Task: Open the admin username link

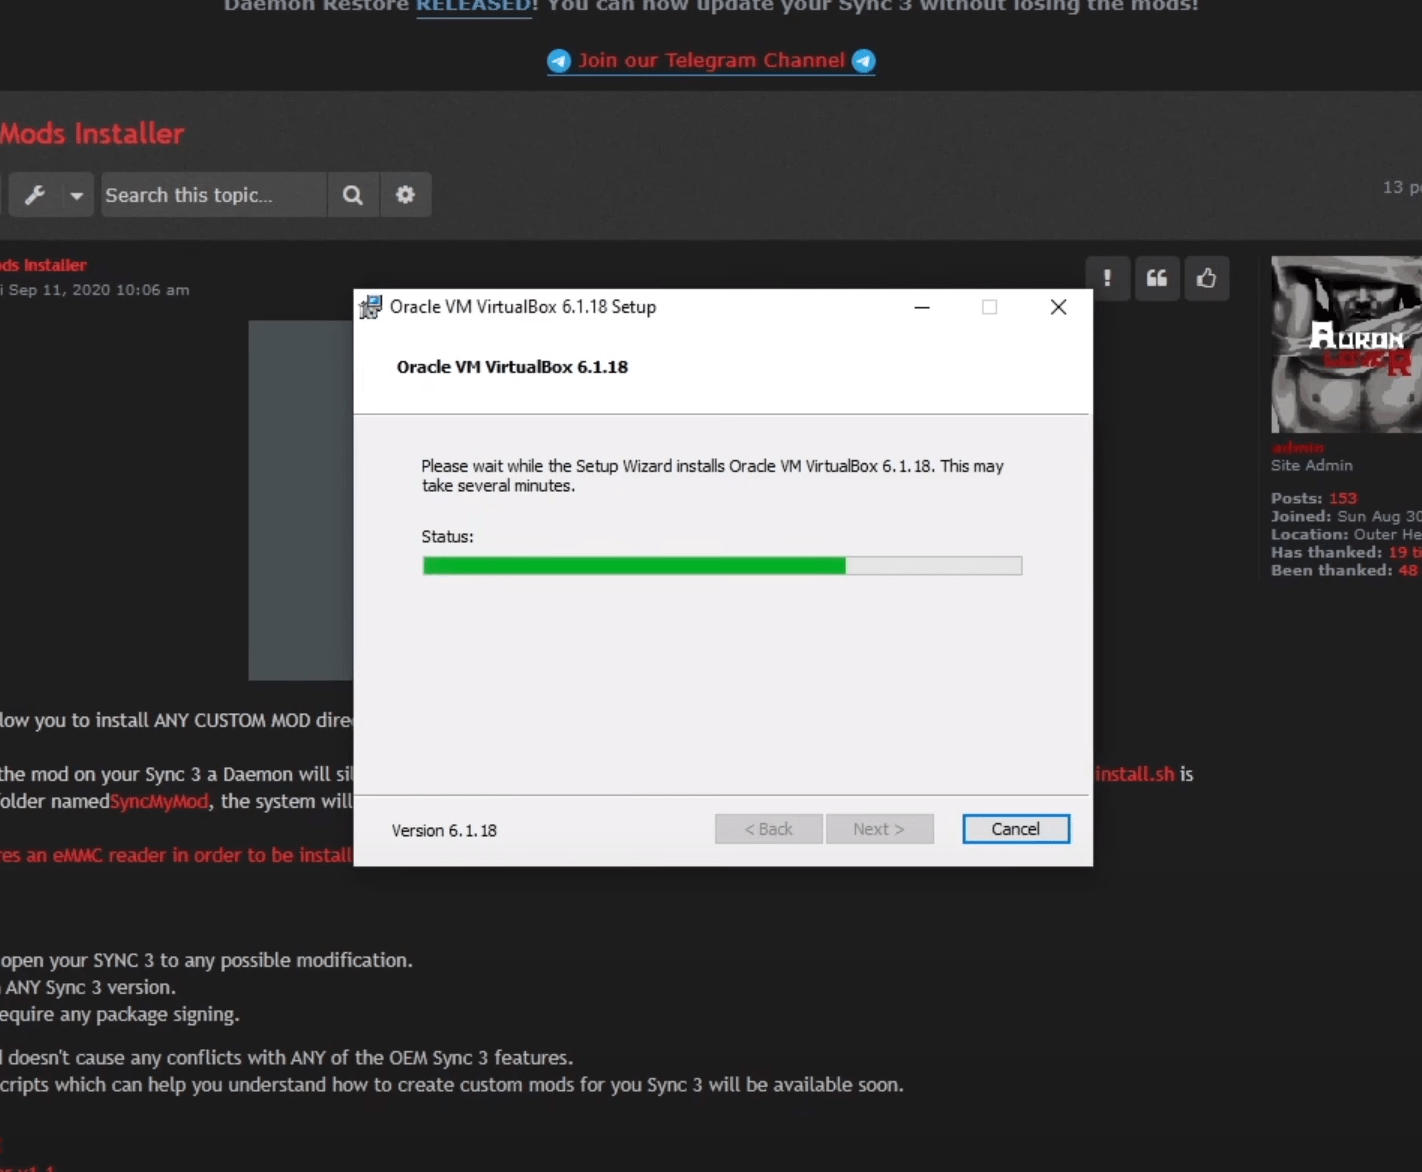Action: tap(1297, 447)
